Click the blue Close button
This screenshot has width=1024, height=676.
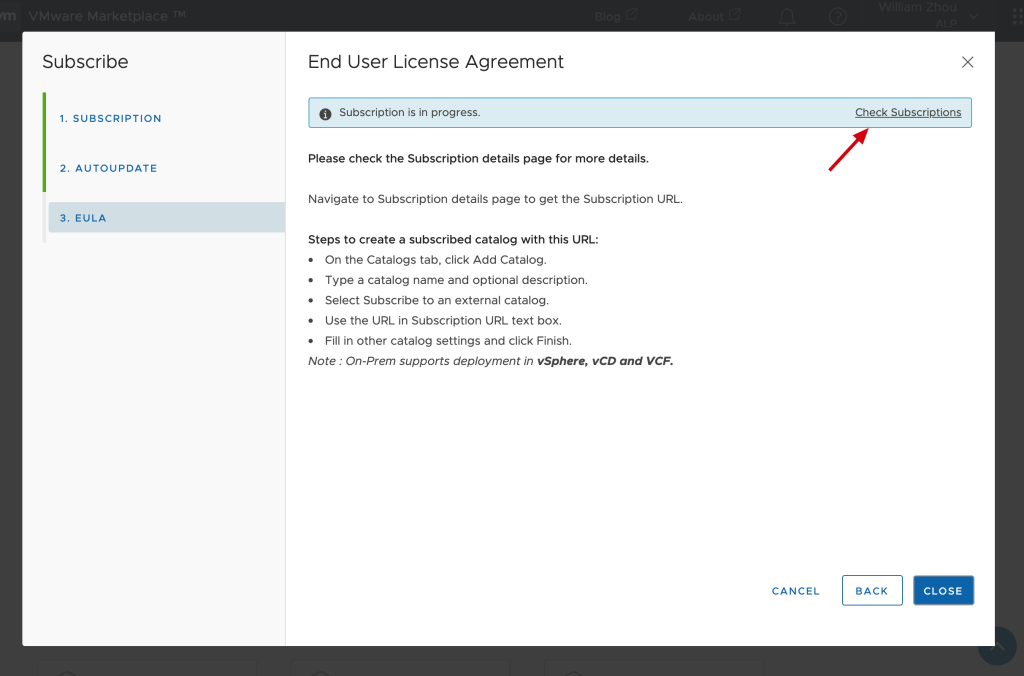(x=942, y=591)
